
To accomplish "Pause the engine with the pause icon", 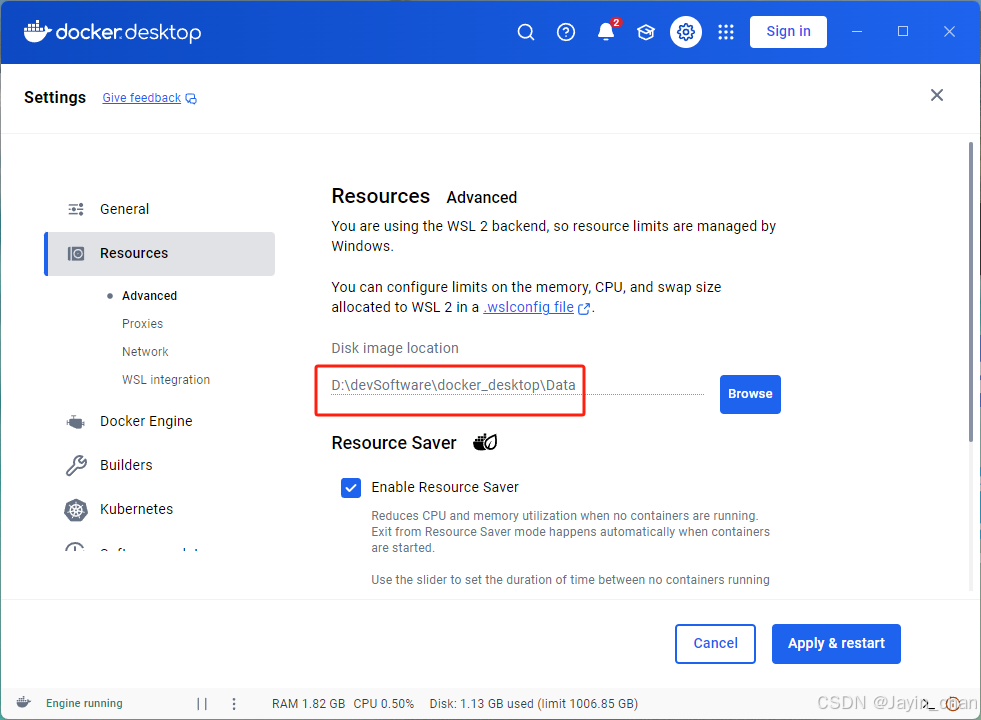I will point(202,704).
